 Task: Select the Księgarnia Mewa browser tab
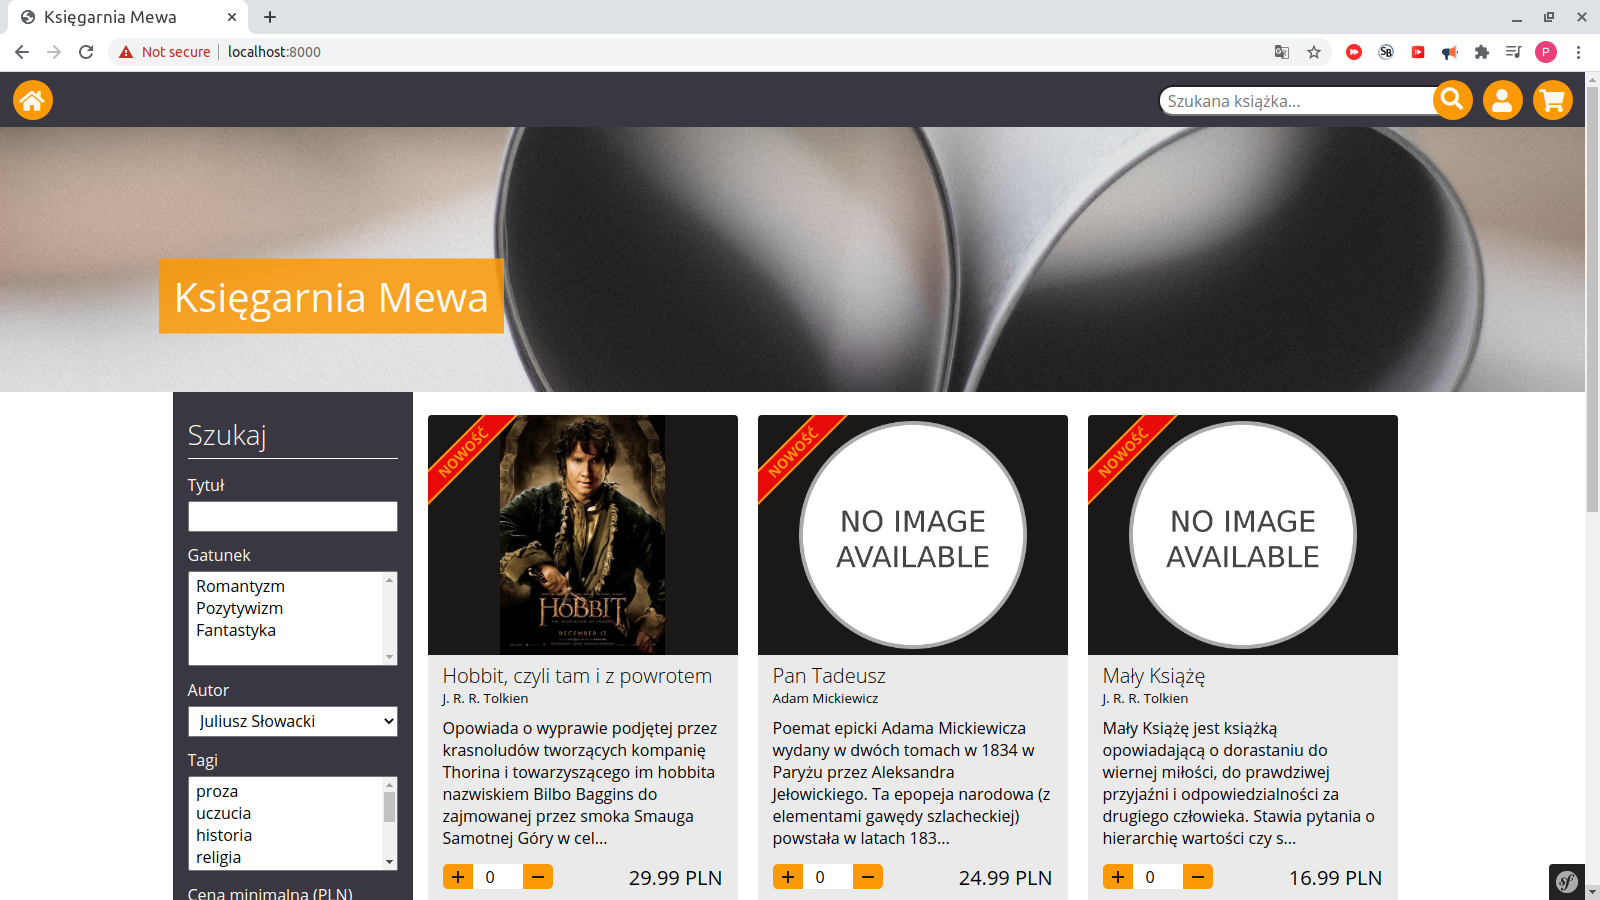coord(120,17)
